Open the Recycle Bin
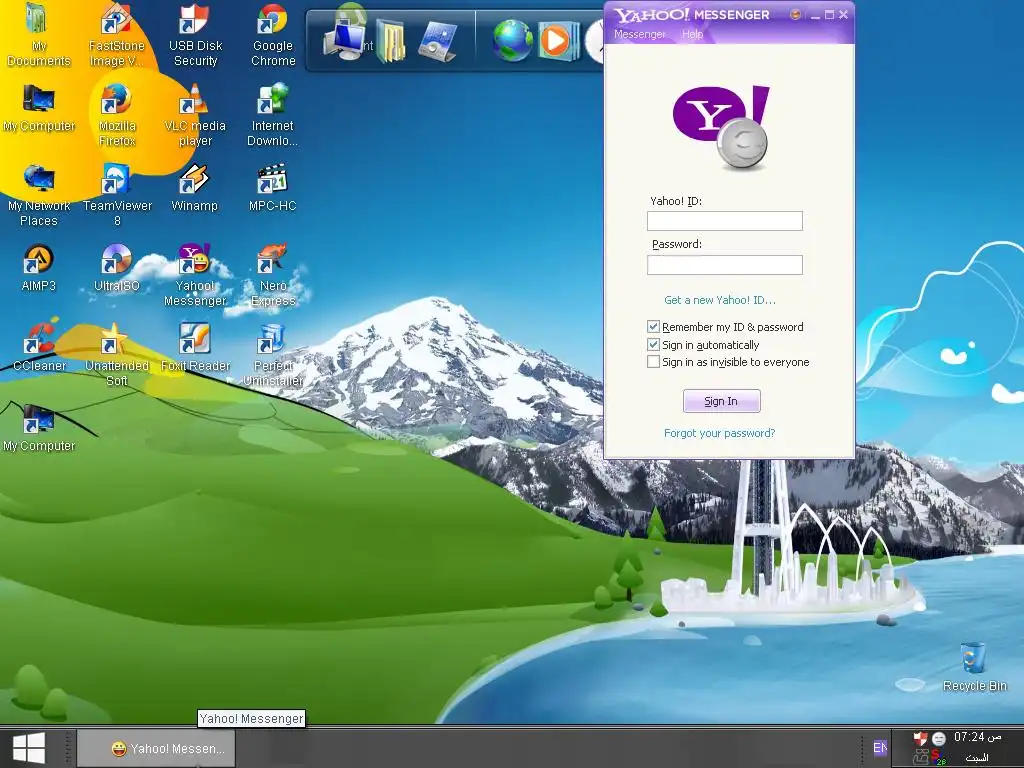1024x768 pixels. (x=974, y=666)
